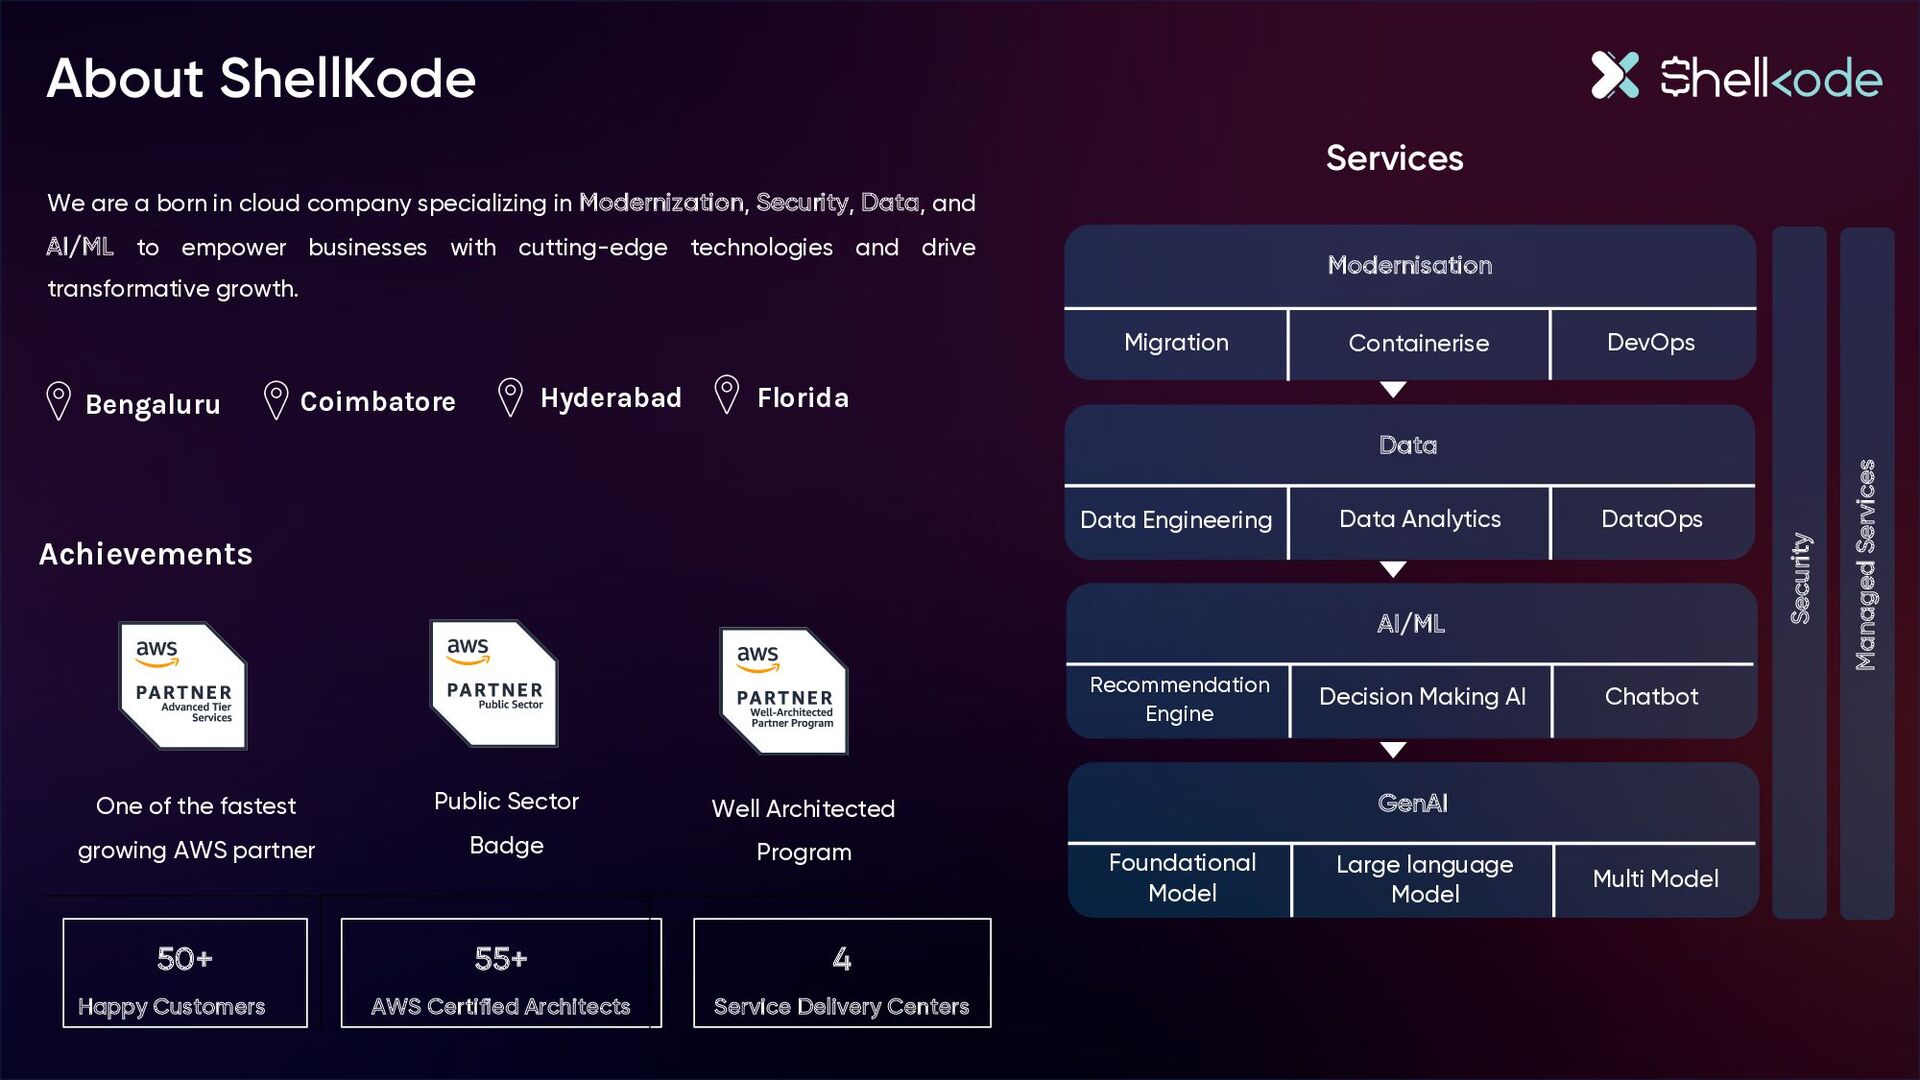The height and width of the screenshot is (1080, 1920).
Task: Select the Chatbot cell
Action: click(x=1654, y=701)
